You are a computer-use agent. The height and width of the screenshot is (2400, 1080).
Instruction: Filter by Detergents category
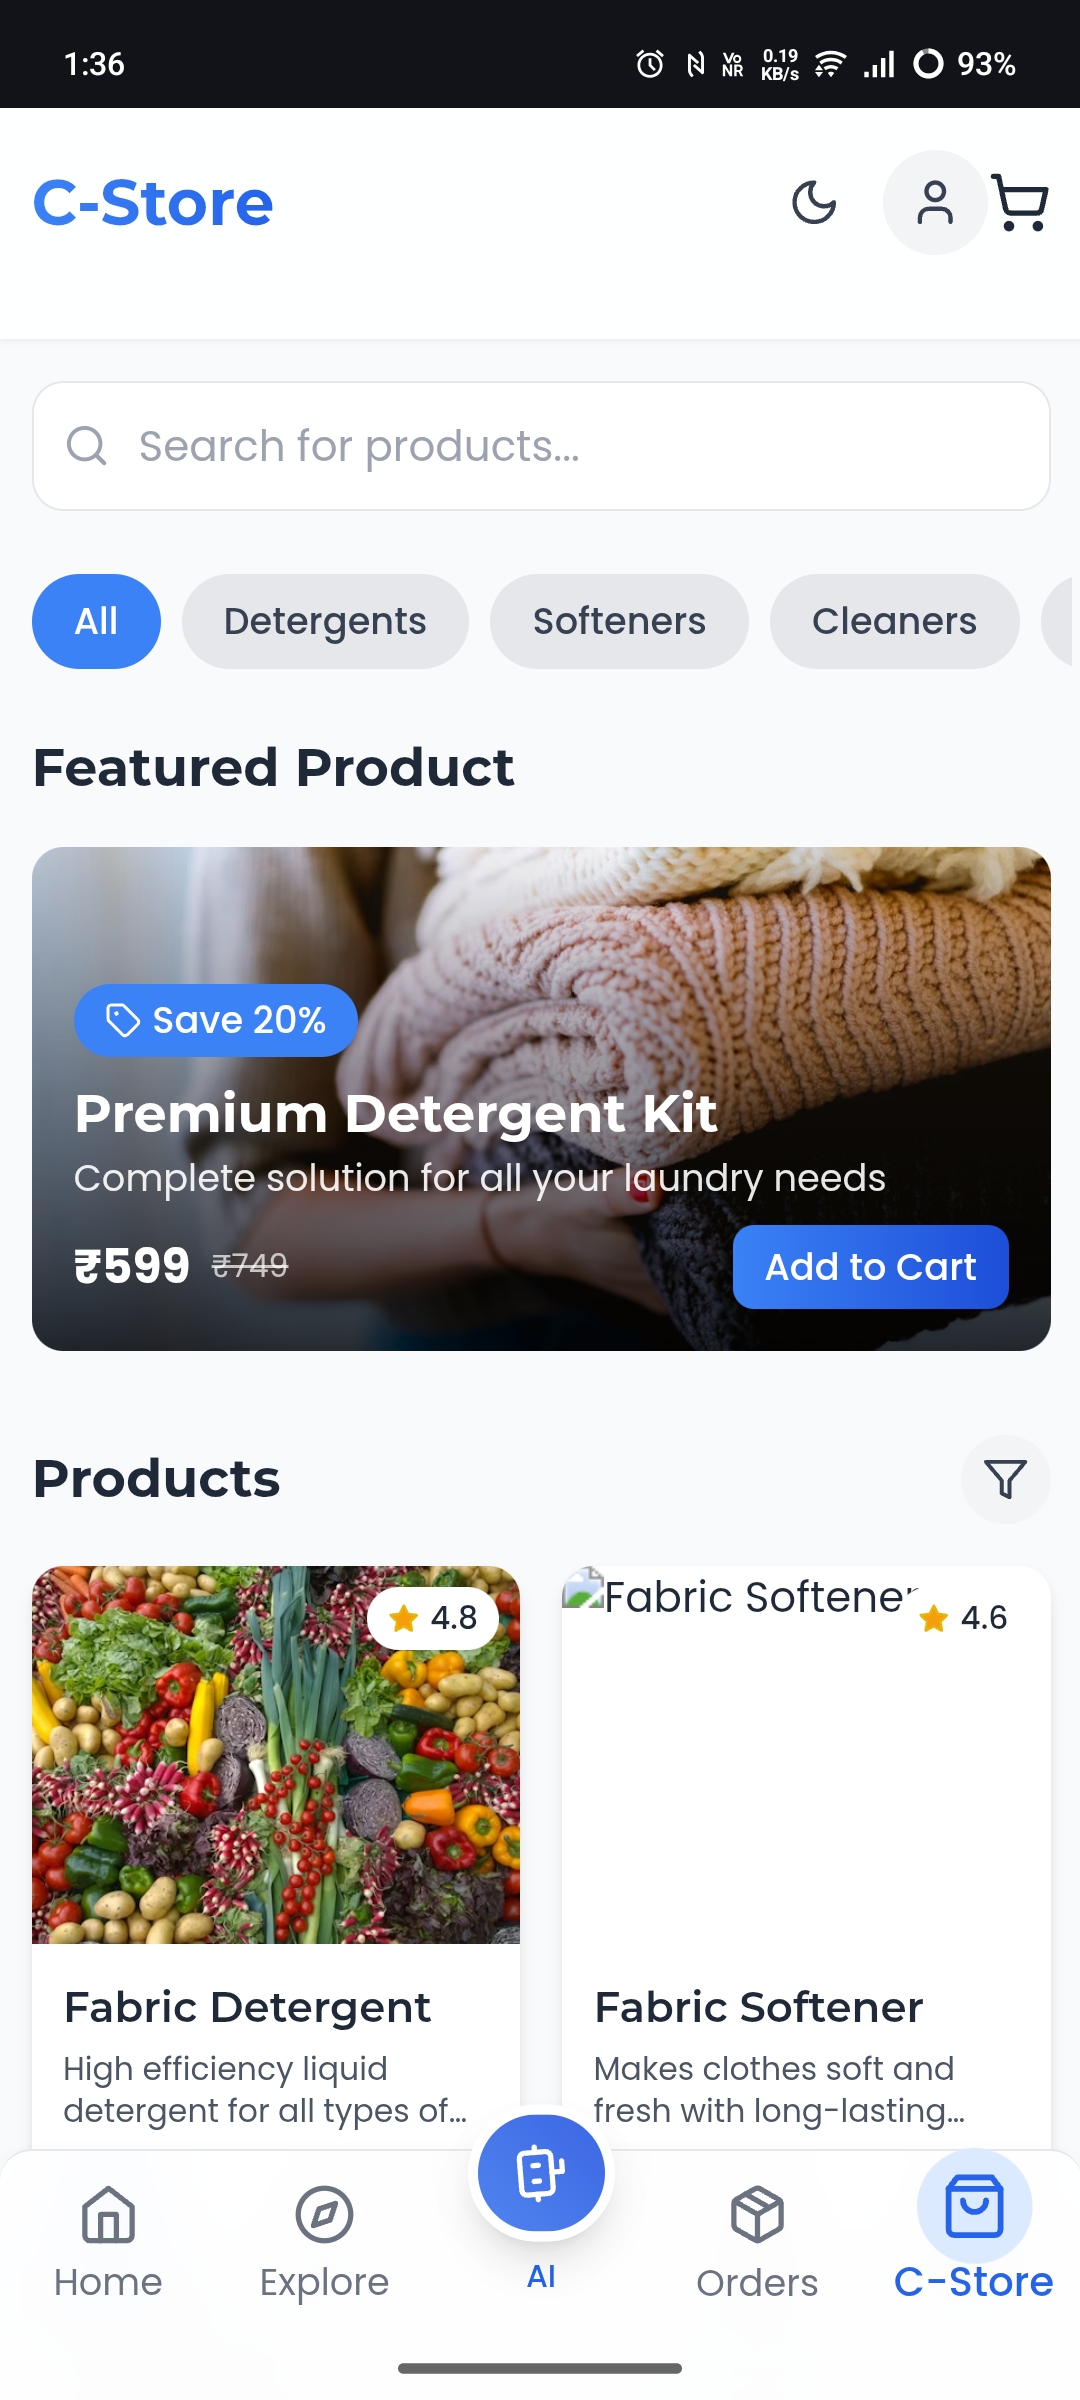point(325,621)
